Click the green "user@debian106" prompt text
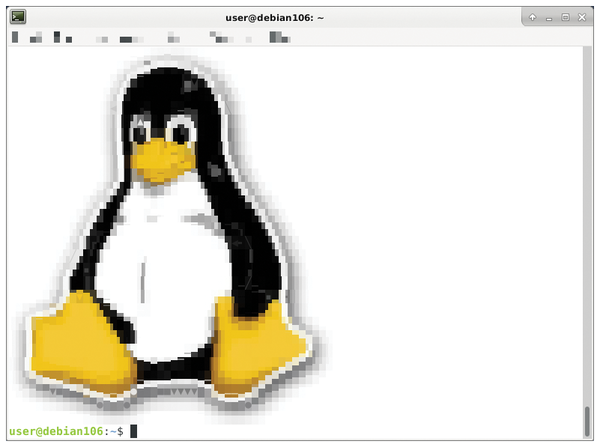Viewport: 600px width, 447px height. (56, 431)
